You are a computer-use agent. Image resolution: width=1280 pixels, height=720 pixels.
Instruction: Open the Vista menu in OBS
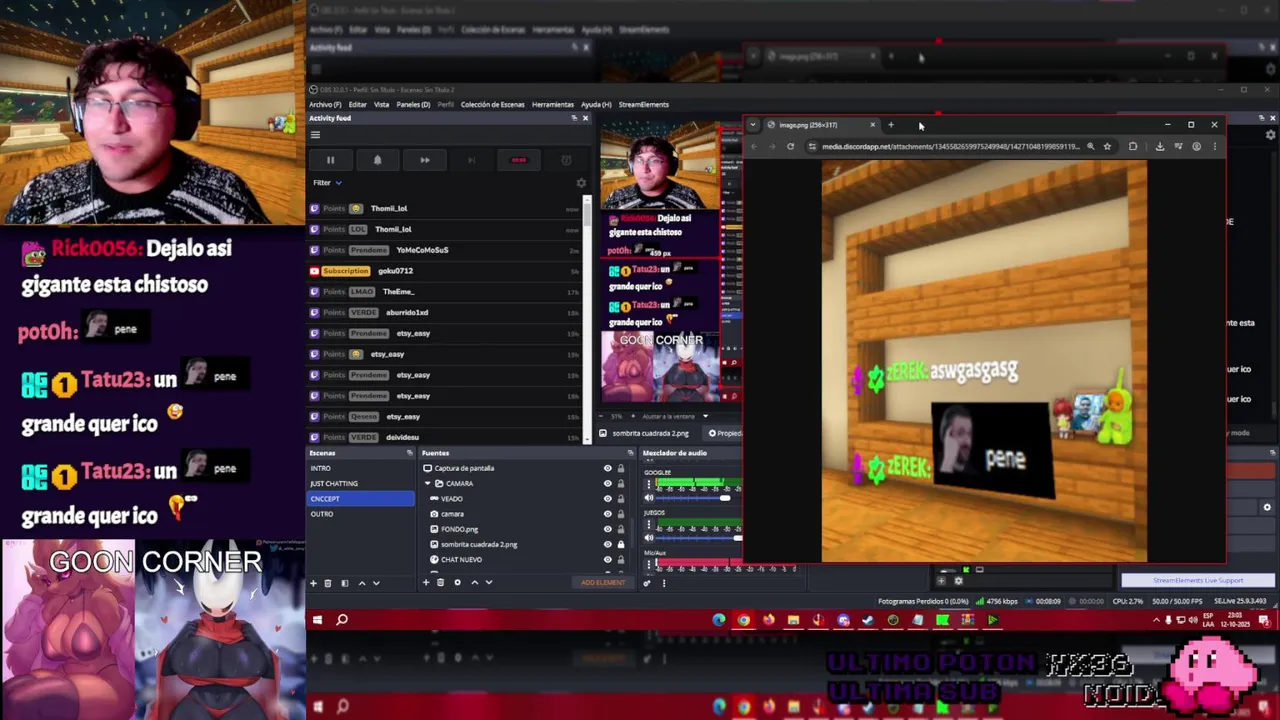381,104
